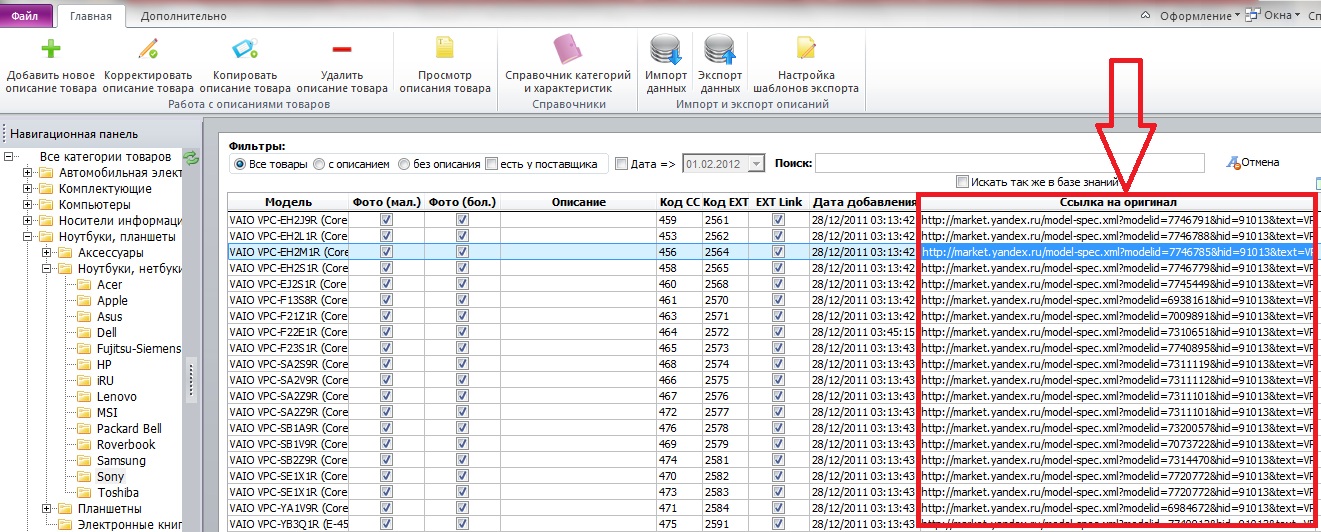Open the Файл menu

(x=25, y=16)
